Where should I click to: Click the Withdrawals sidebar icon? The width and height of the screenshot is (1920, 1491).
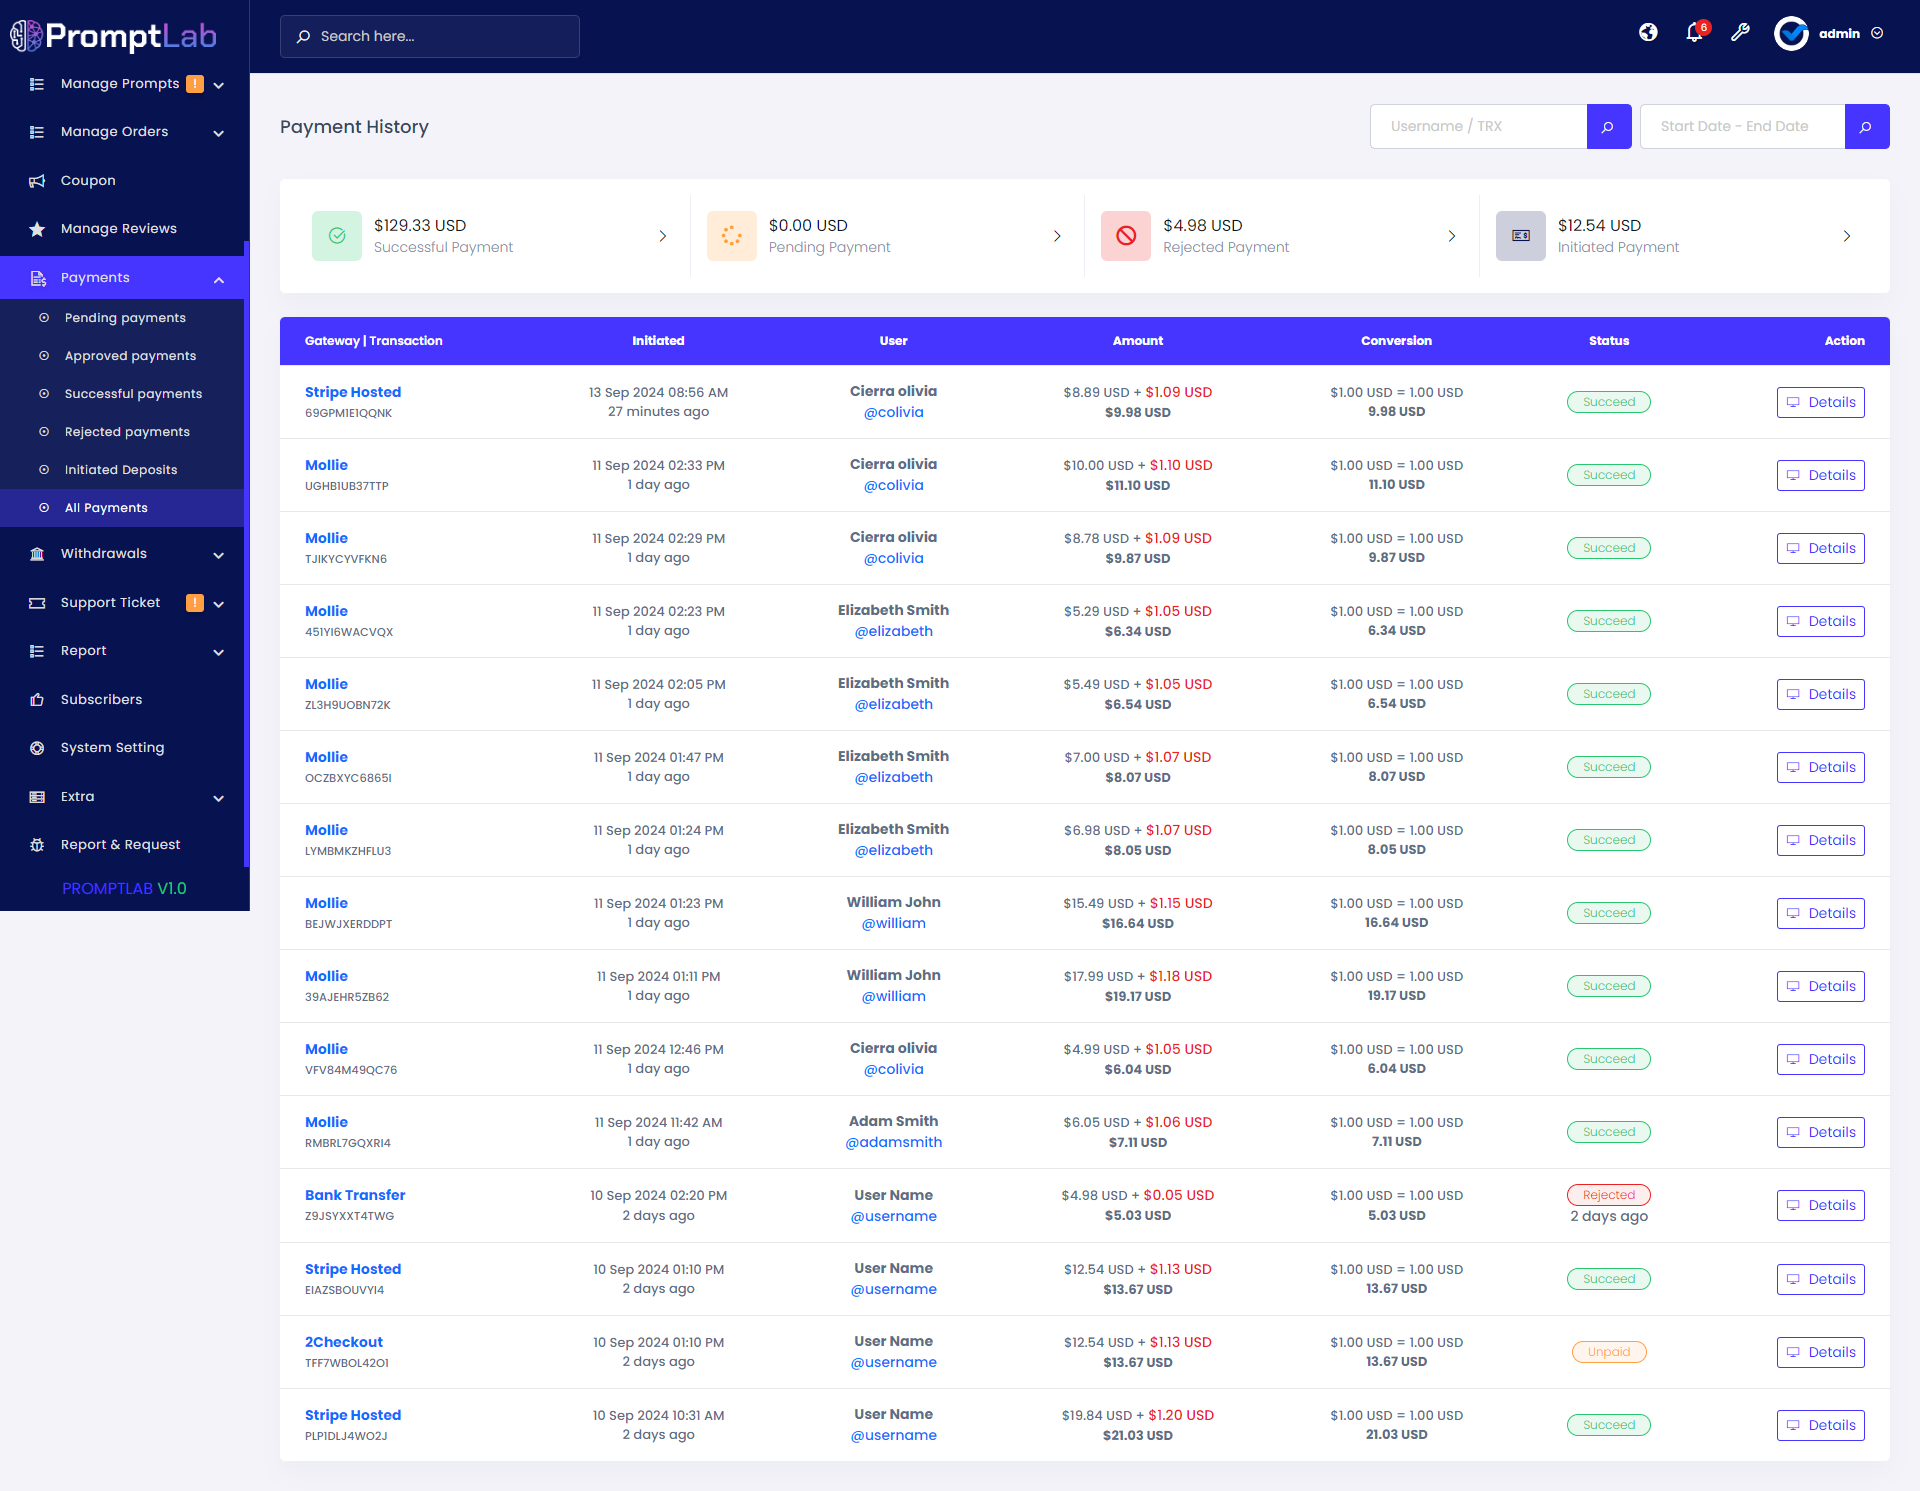click(x=36, y=553)
